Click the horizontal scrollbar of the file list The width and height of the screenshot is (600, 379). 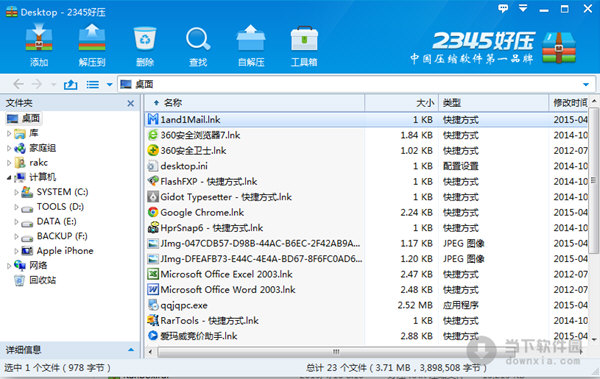coord(336,351)
